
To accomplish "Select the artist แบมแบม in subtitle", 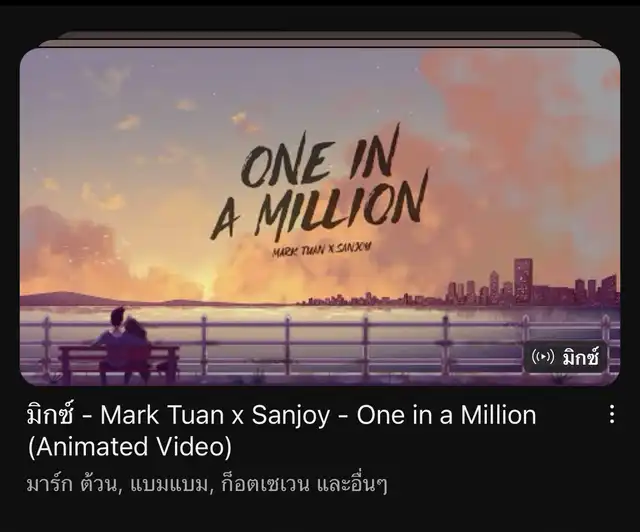I will pos(169,485).
